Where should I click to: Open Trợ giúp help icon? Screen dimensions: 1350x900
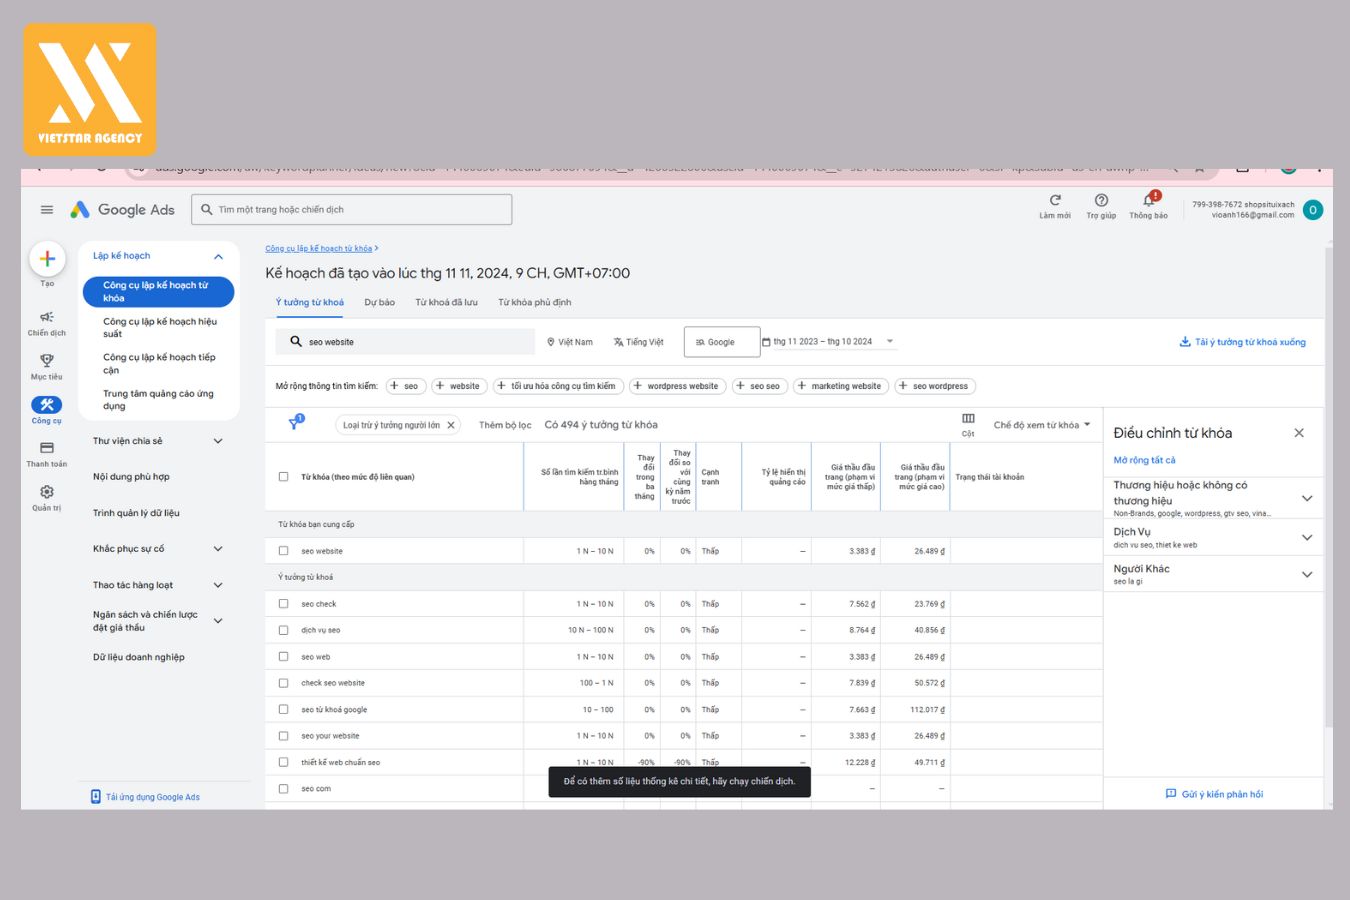[1101, 201]
